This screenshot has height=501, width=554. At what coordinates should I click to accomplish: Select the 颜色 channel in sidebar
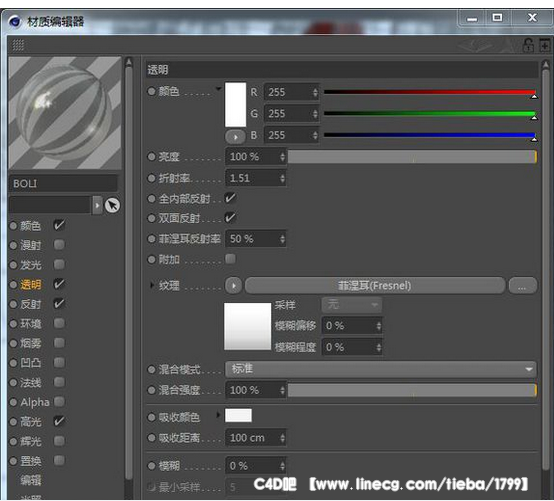point(30,225)
